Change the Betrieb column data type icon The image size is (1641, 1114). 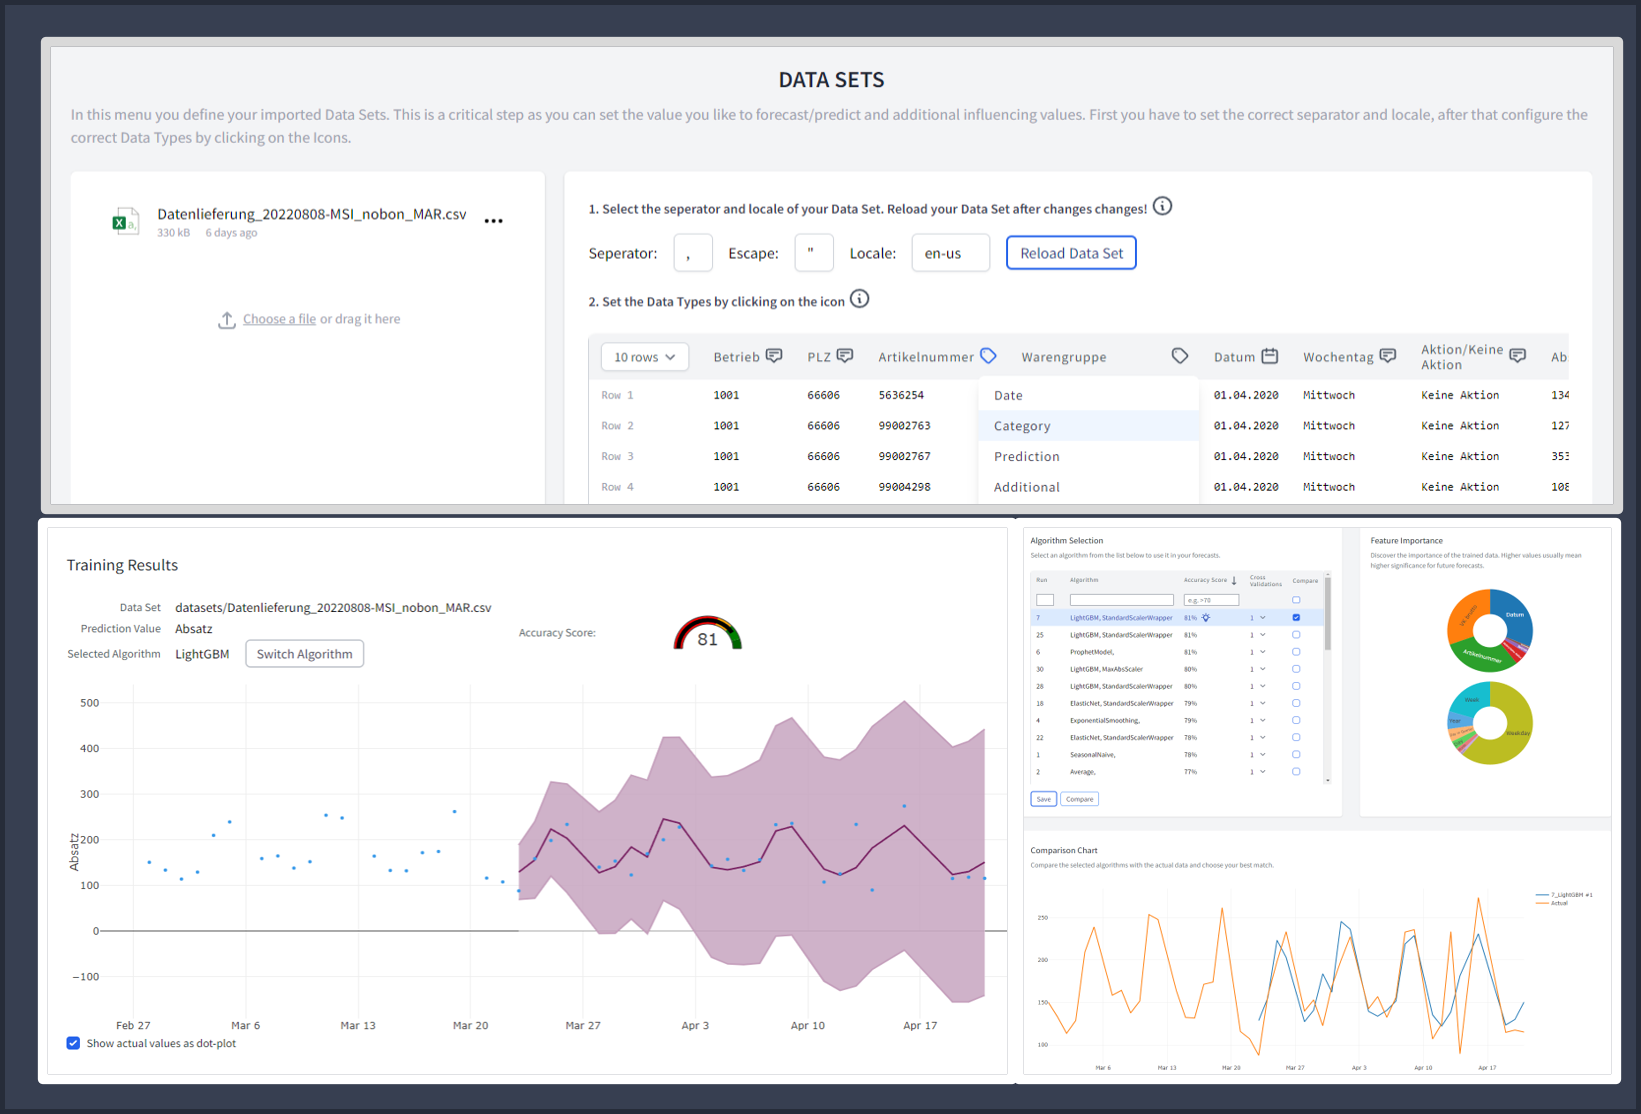774,356
